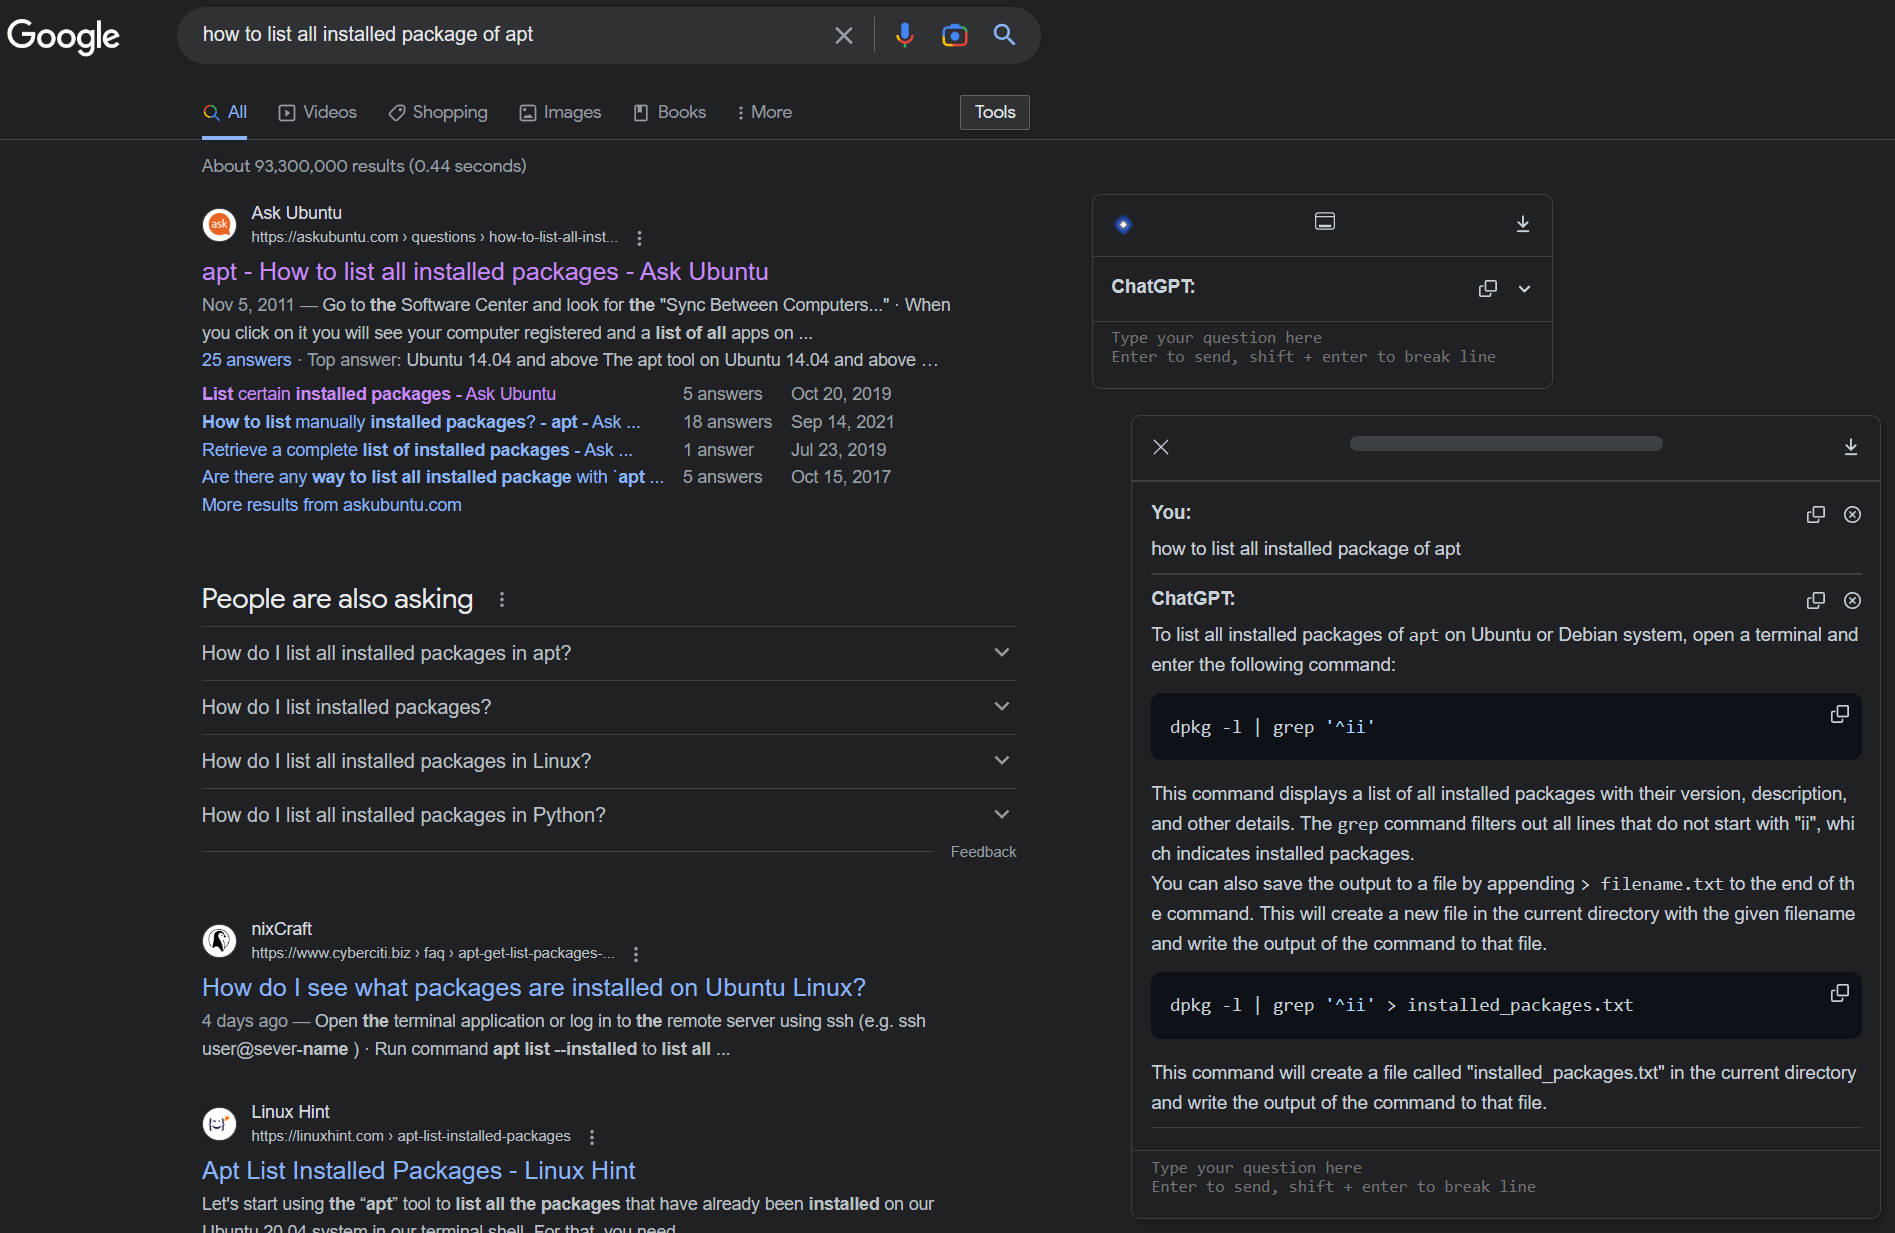The height and width of the screenshot is (1233, 1895).
Task: Clear the search box text
Action: [x=843, y=35]
